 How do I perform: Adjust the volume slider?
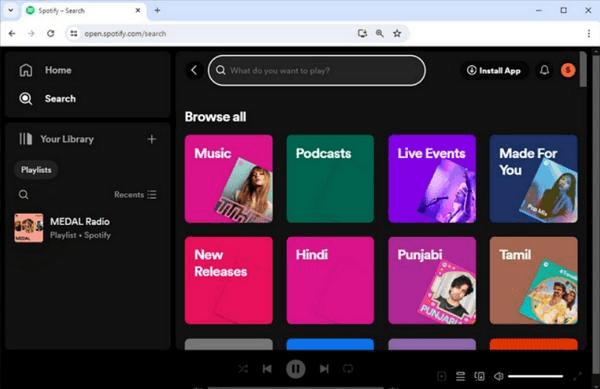535,376
